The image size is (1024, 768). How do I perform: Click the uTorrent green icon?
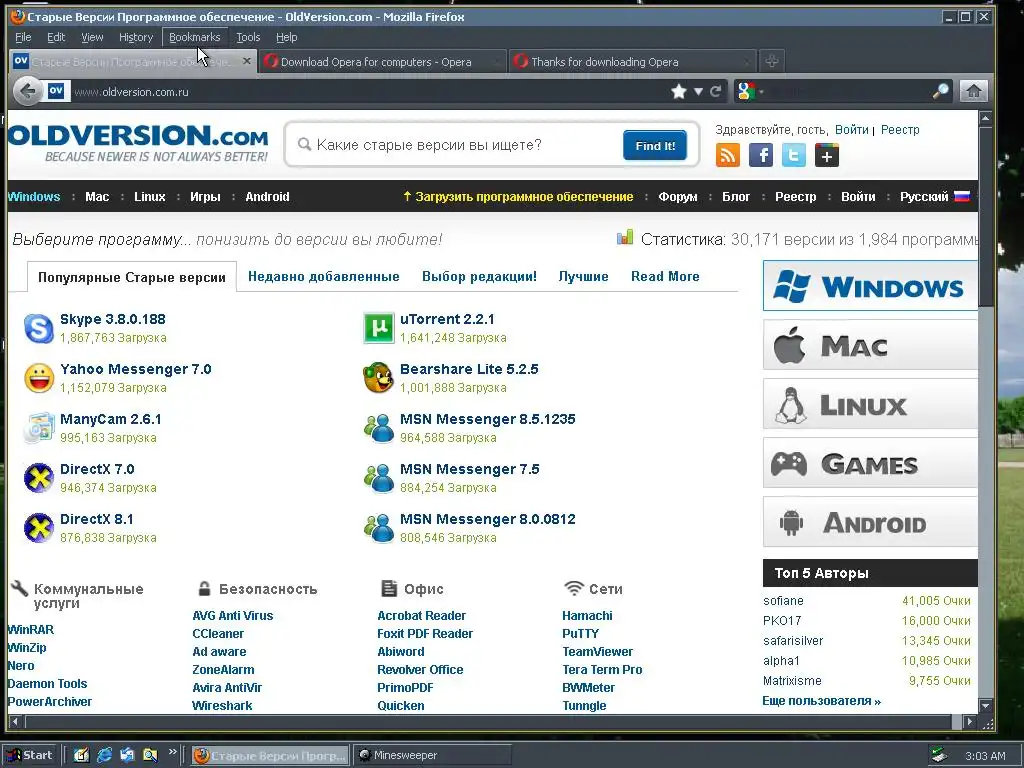(x=379, y=328)
